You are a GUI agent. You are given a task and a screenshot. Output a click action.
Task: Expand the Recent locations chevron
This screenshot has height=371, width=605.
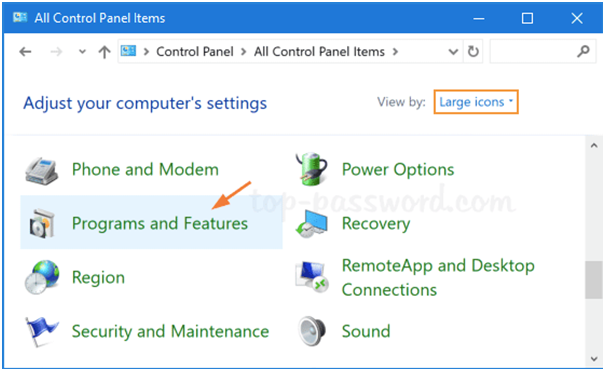click(82, 51)
